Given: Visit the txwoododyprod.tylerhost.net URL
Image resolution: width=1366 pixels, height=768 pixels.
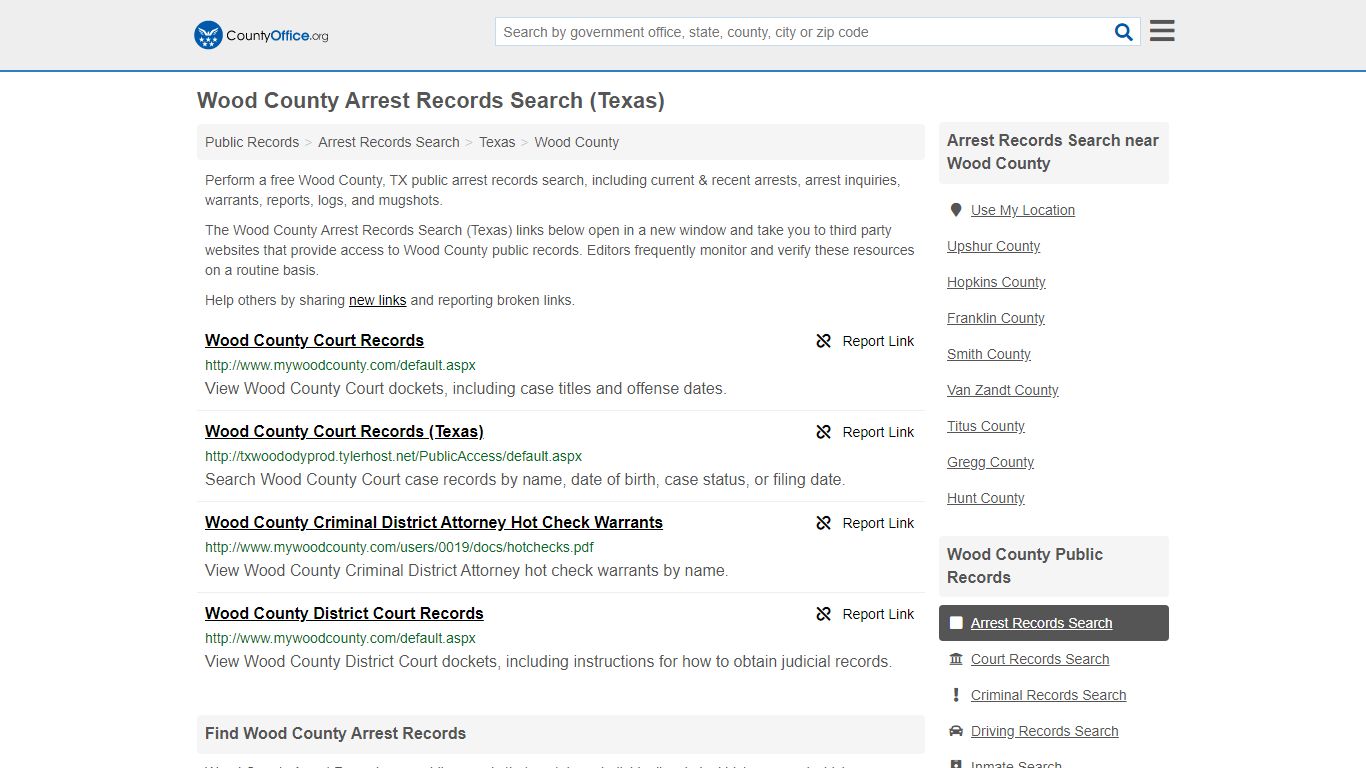Looking at the screenshot, I should 393,456.
